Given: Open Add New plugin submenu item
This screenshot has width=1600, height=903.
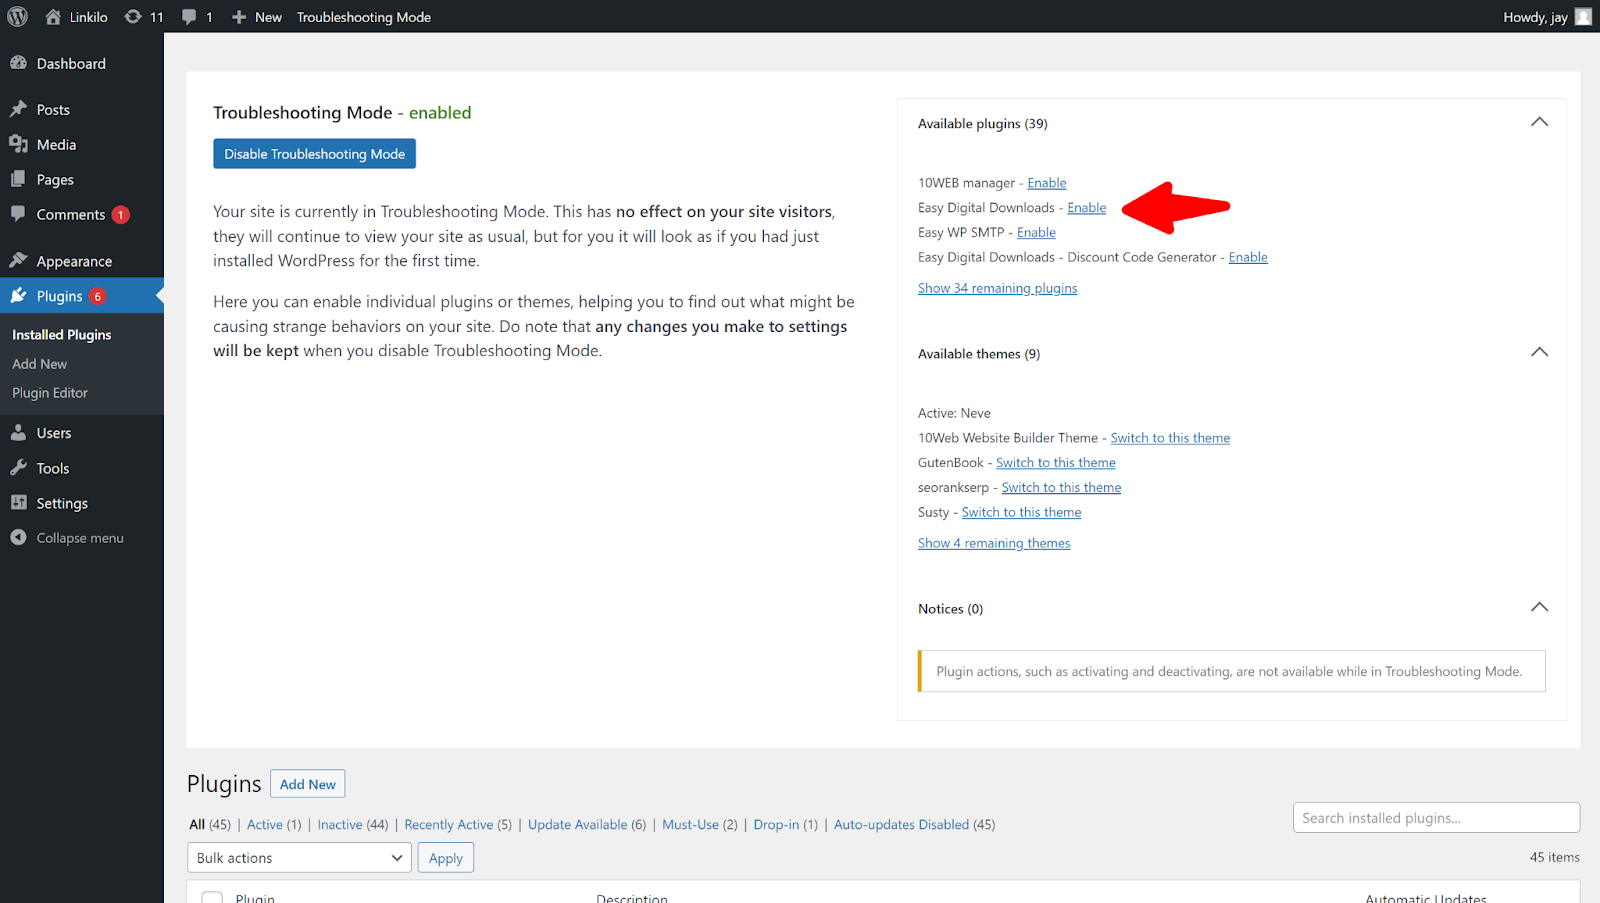Looking at the screenshot, I should tap(40, 364).
